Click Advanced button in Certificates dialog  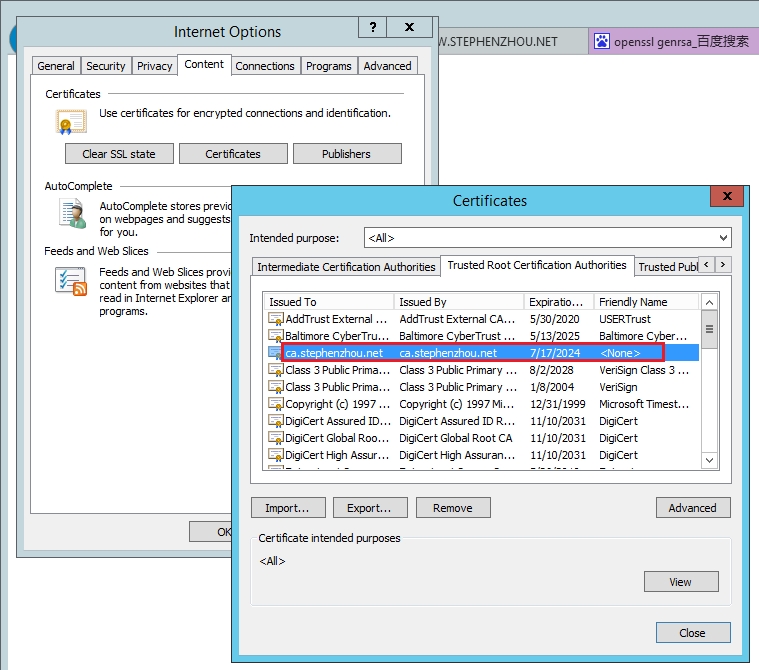pos(693,508)
